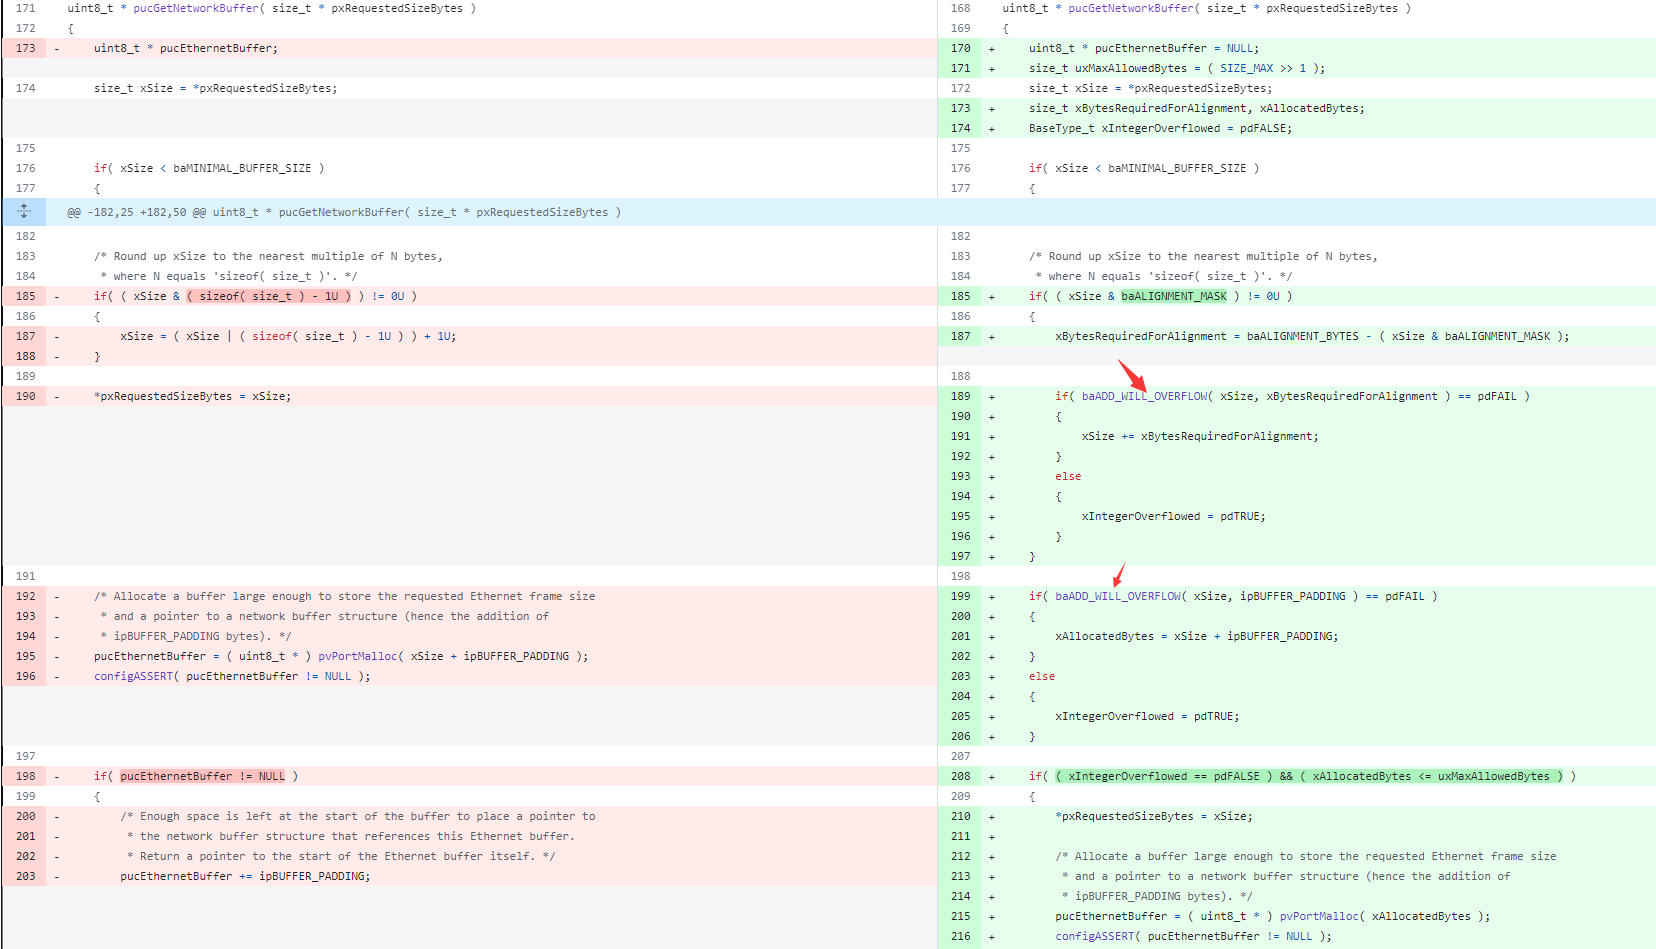Viewport: 1656px width, 949px height.
Task: Click added line number 199
Action: pyautogui.click(x=960, y=596)
